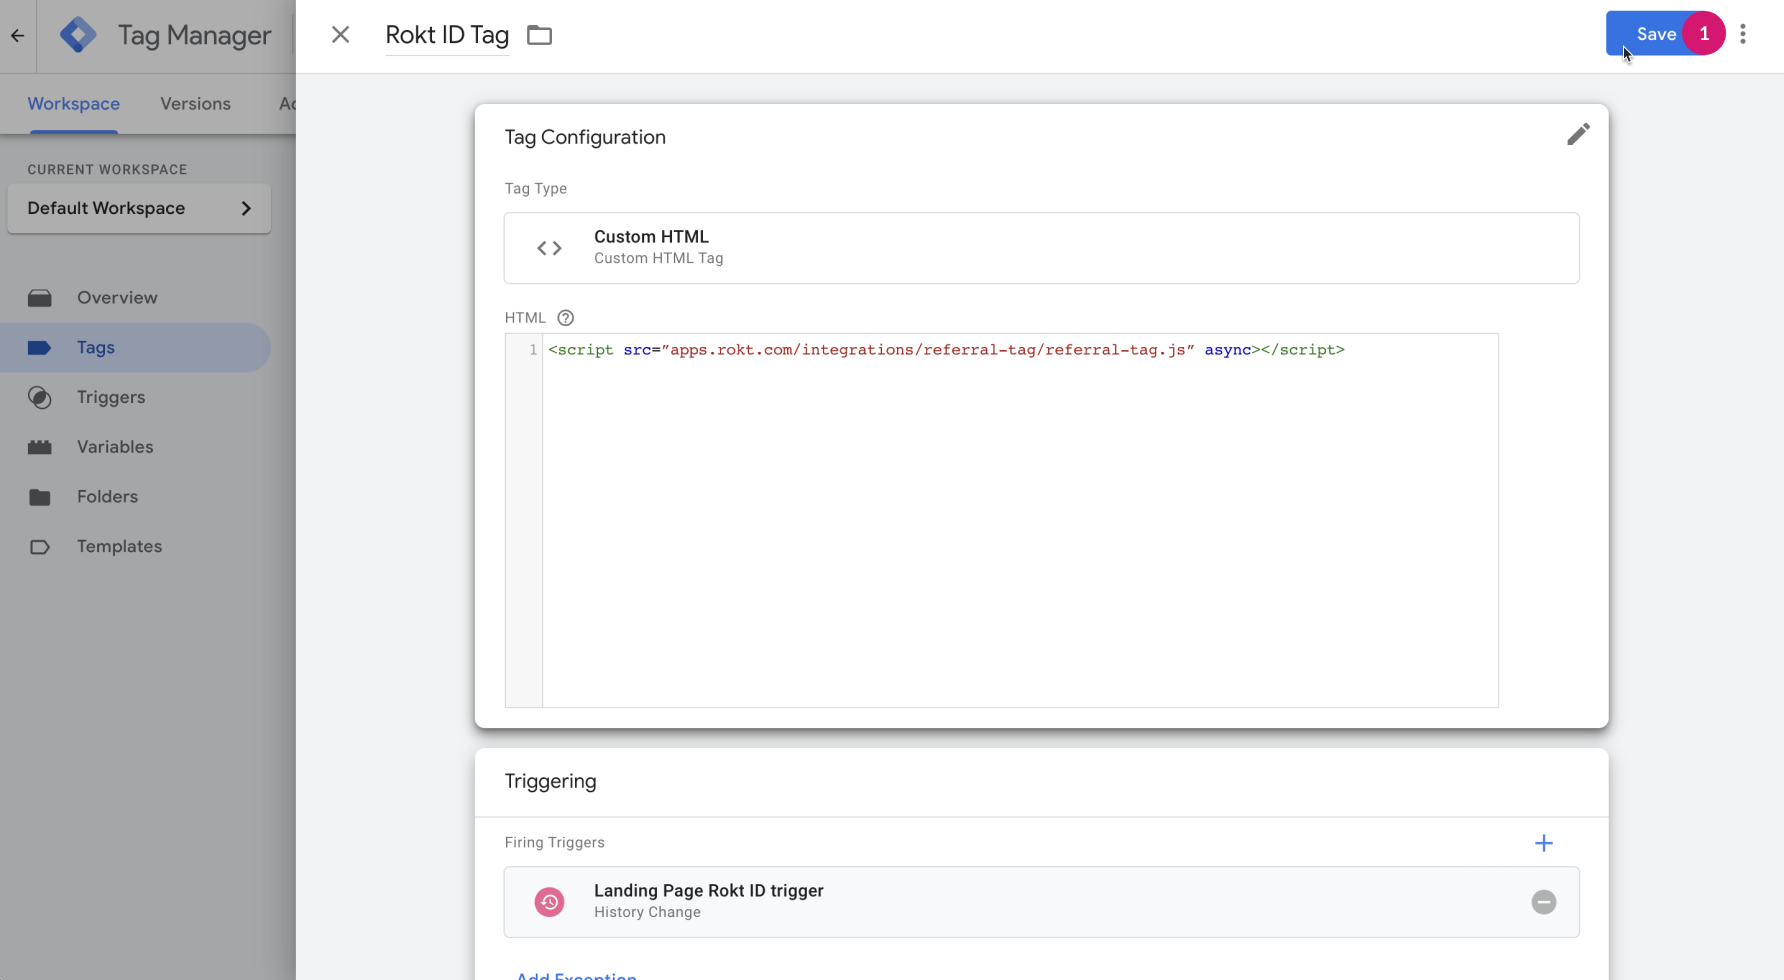Click the Tag Manager logo
Viewport: 1784px width, 980px height.
click(x=78, y=35)
